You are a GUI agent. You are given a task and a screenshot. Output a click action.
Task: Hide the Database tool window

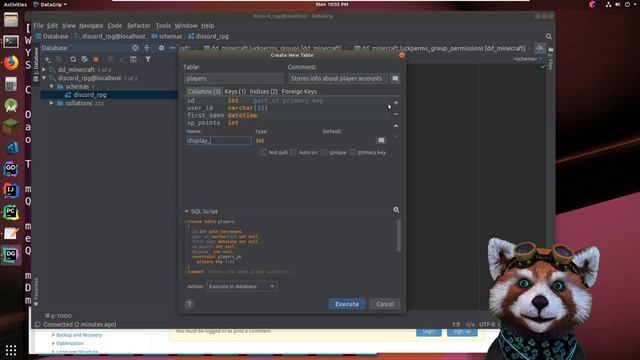tap(173, 48)
